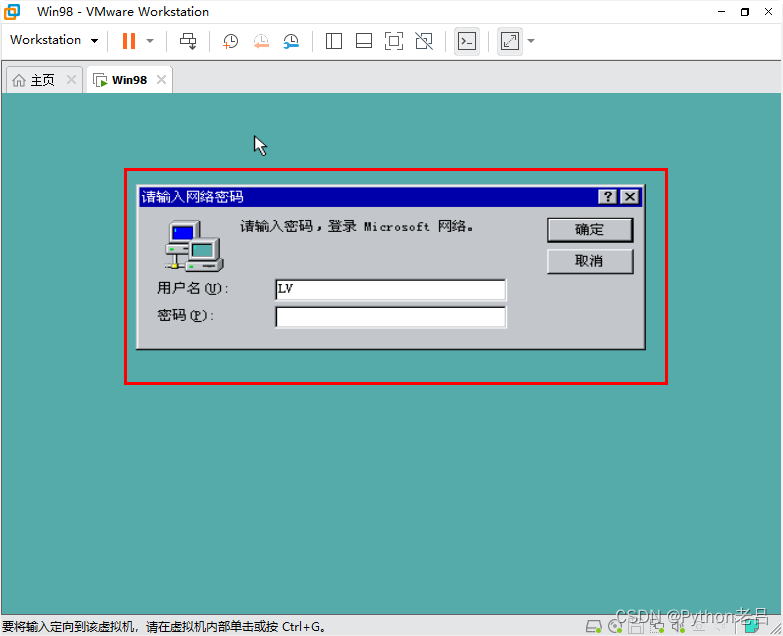
Task: Click the network computers icon in dialog
Action: point(194,246)
